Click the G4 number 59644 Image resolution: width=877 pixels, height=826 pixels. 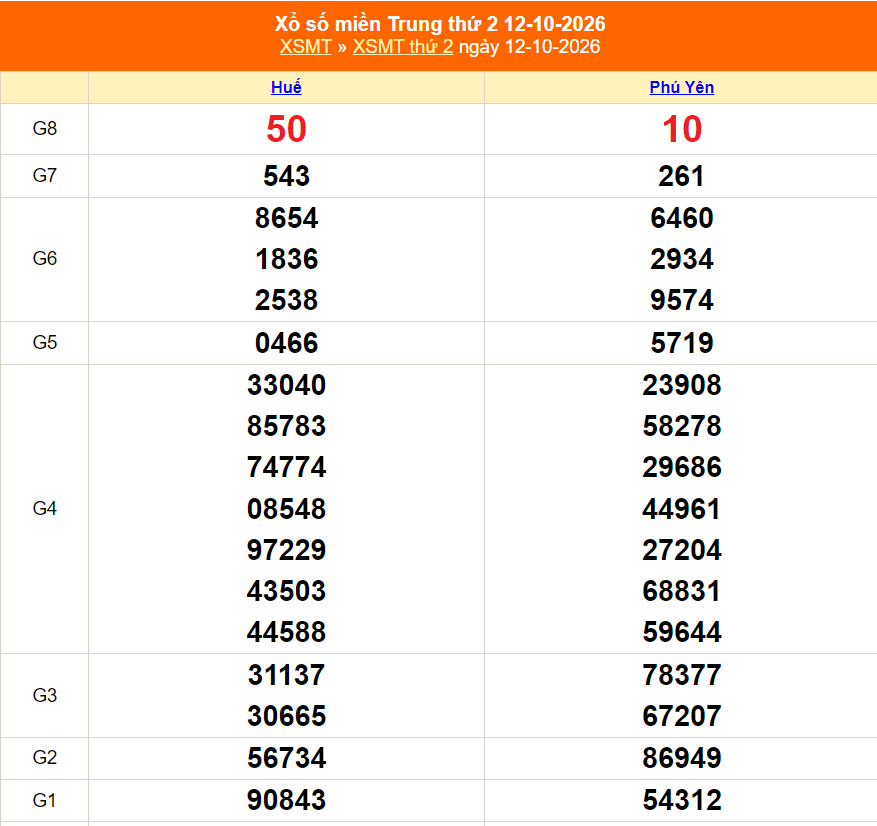pyautogui.click(x=682, y=633)
